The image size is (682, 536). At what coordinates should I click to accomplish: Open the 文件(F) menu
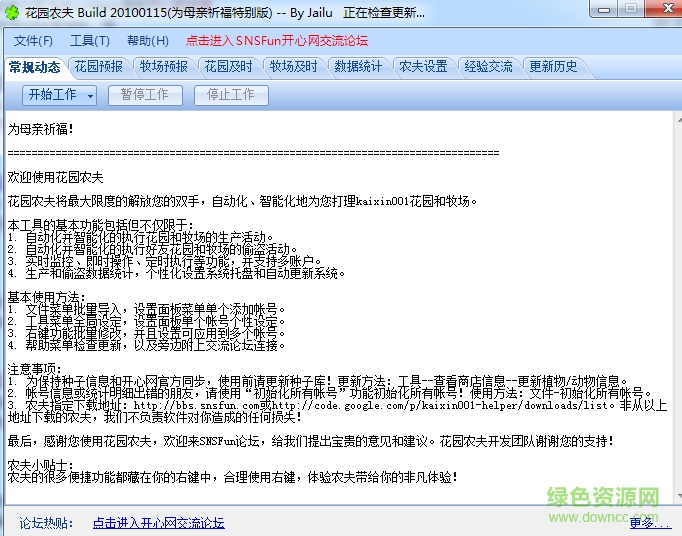pyautogui.click(x=33, y=41)
